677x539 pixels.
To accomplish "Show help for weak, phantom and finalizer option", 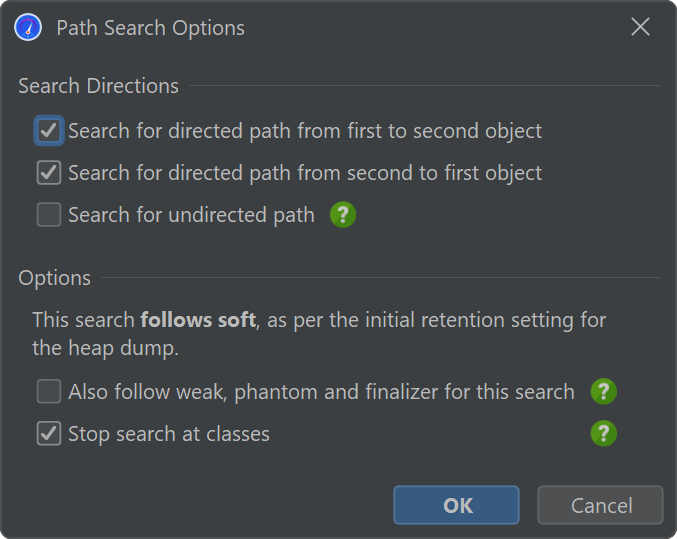I will pyautogui.click(x=604, y=391).
